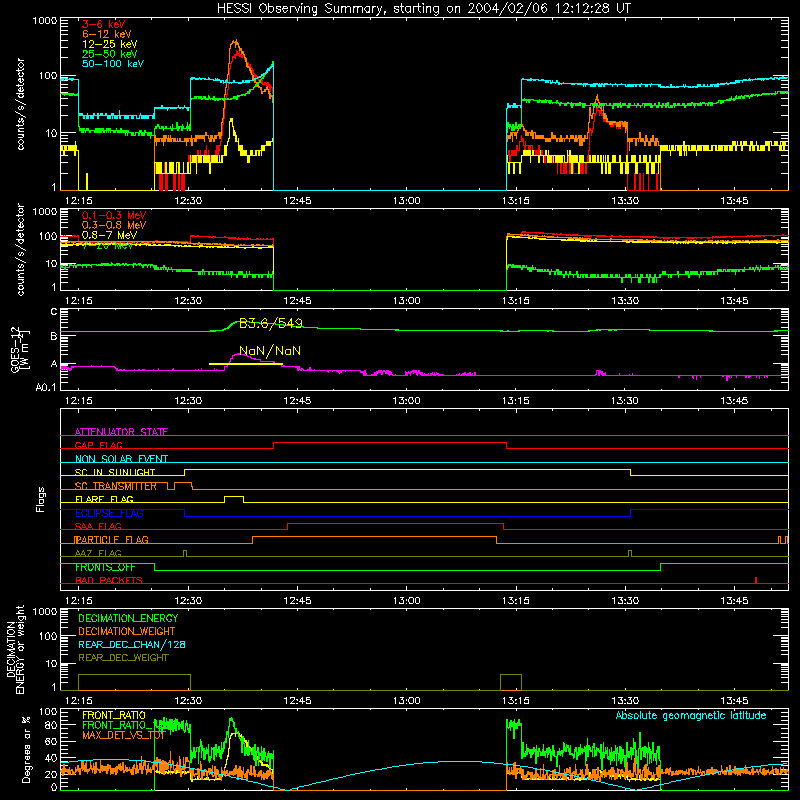
Task: Select the 3-6 keV legend entry
Action: [103, 24]
